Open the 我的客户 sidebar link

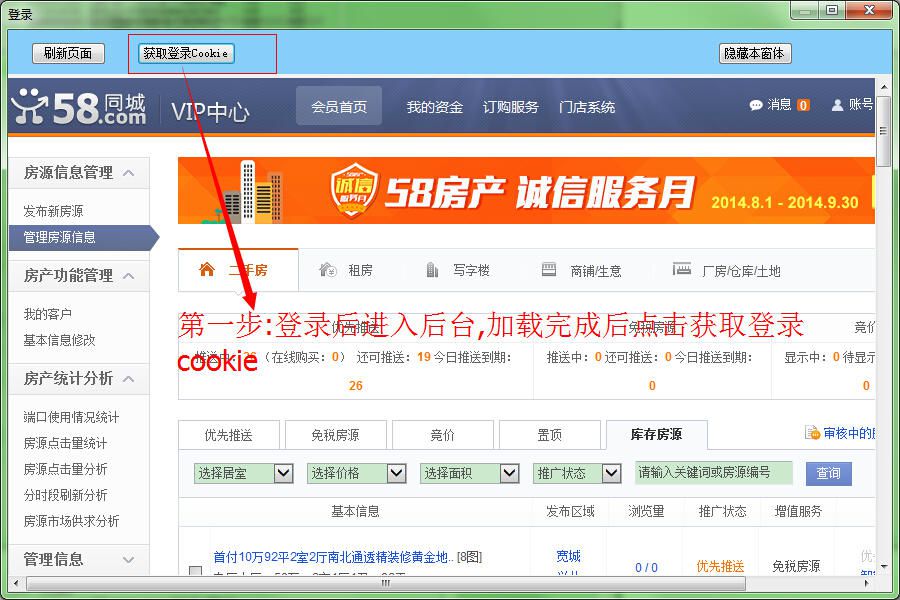pos(48,314)
